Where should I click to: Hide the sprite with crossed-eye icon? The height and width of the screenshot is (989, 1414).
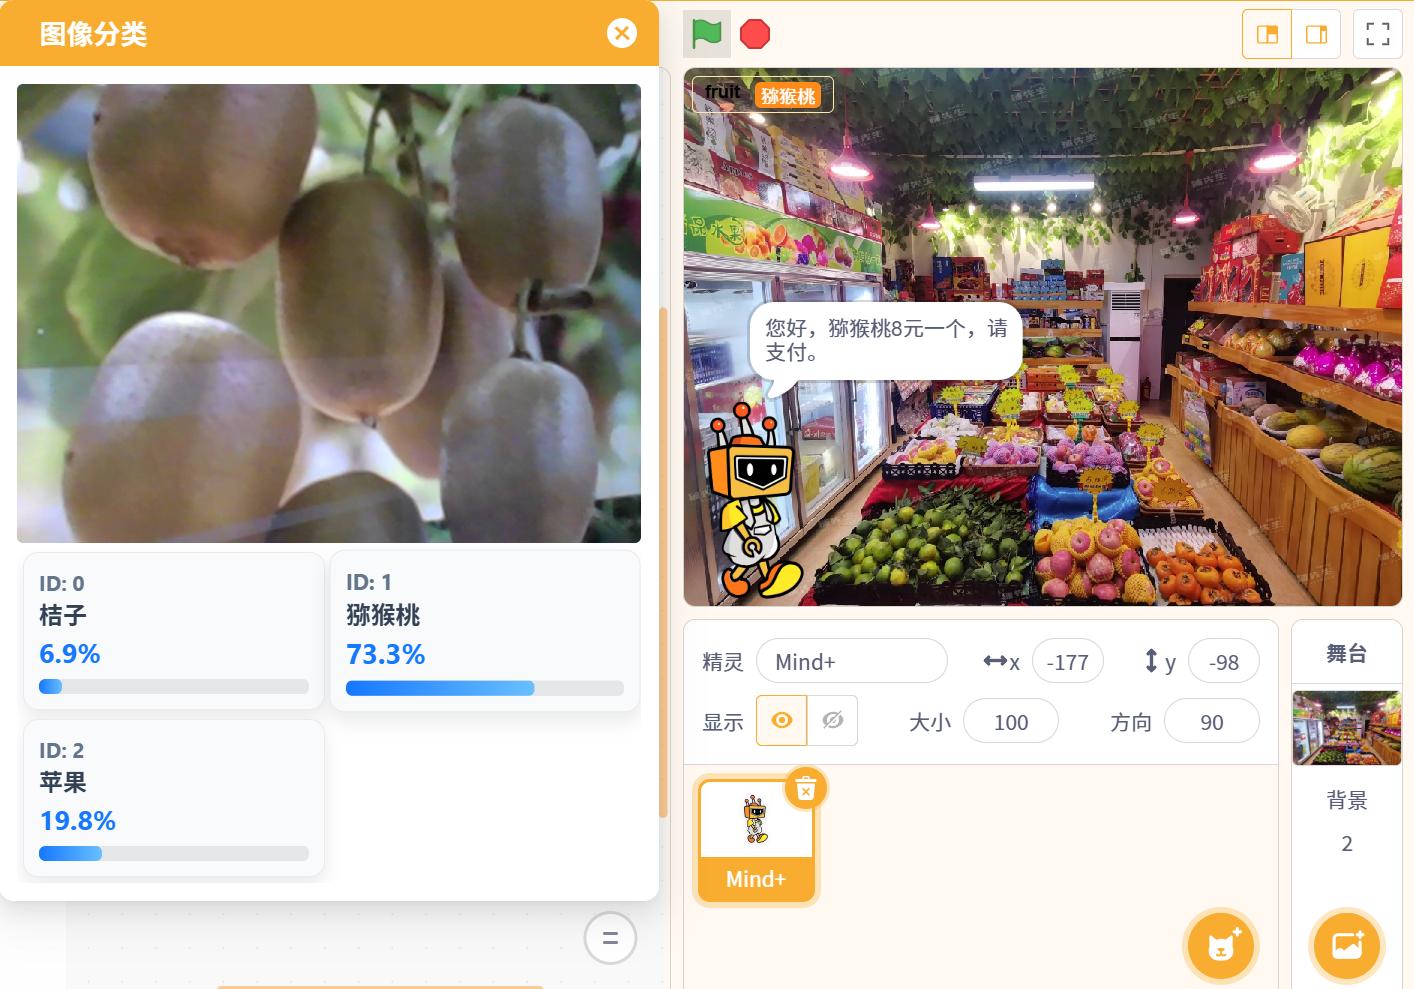pyautogui.click(x=832, y=721)
